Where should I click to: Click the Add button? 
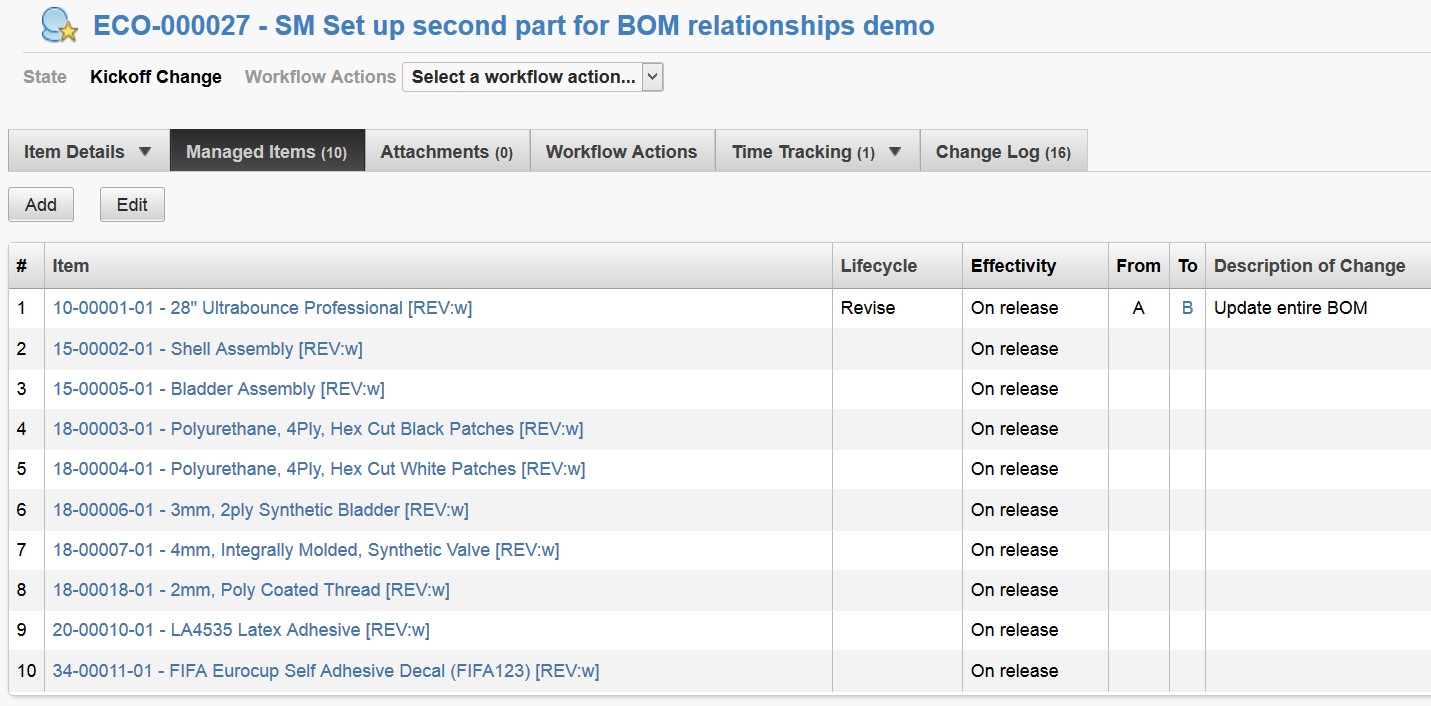tap(40, 204)
